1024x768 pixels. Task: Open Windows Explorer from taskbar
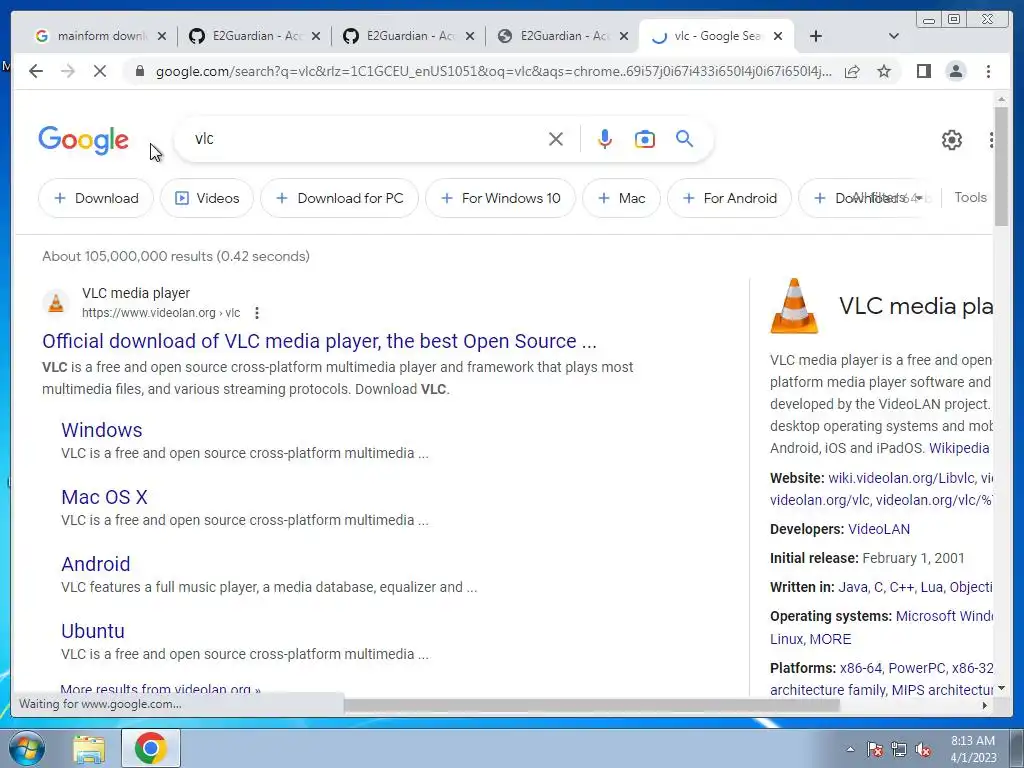[89, 748]
